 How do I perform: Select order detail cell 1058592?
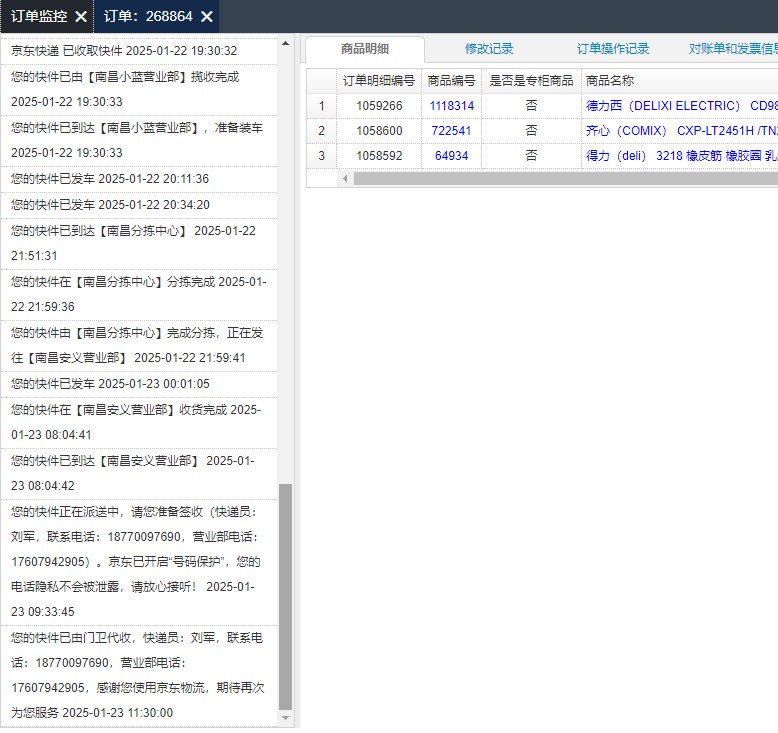pos(379,155)
